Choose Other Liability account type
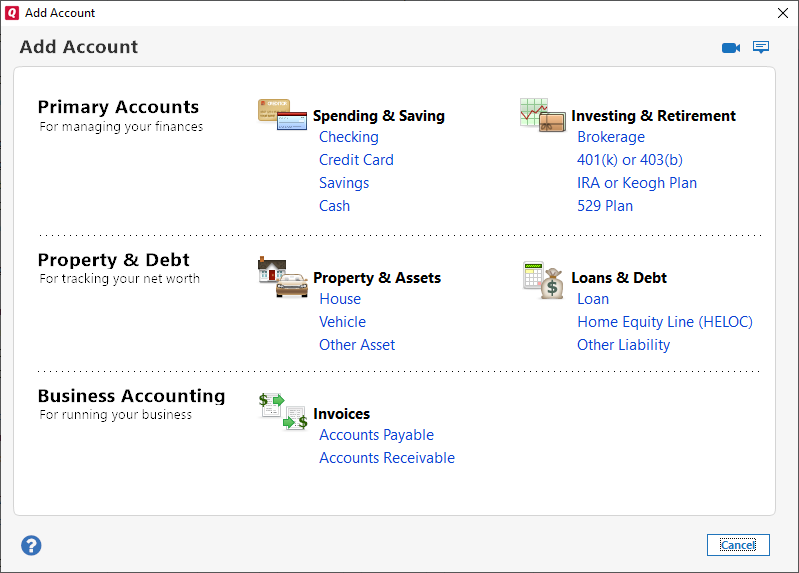This screenshot has height=573, width=799. click(x=623, y=345)
